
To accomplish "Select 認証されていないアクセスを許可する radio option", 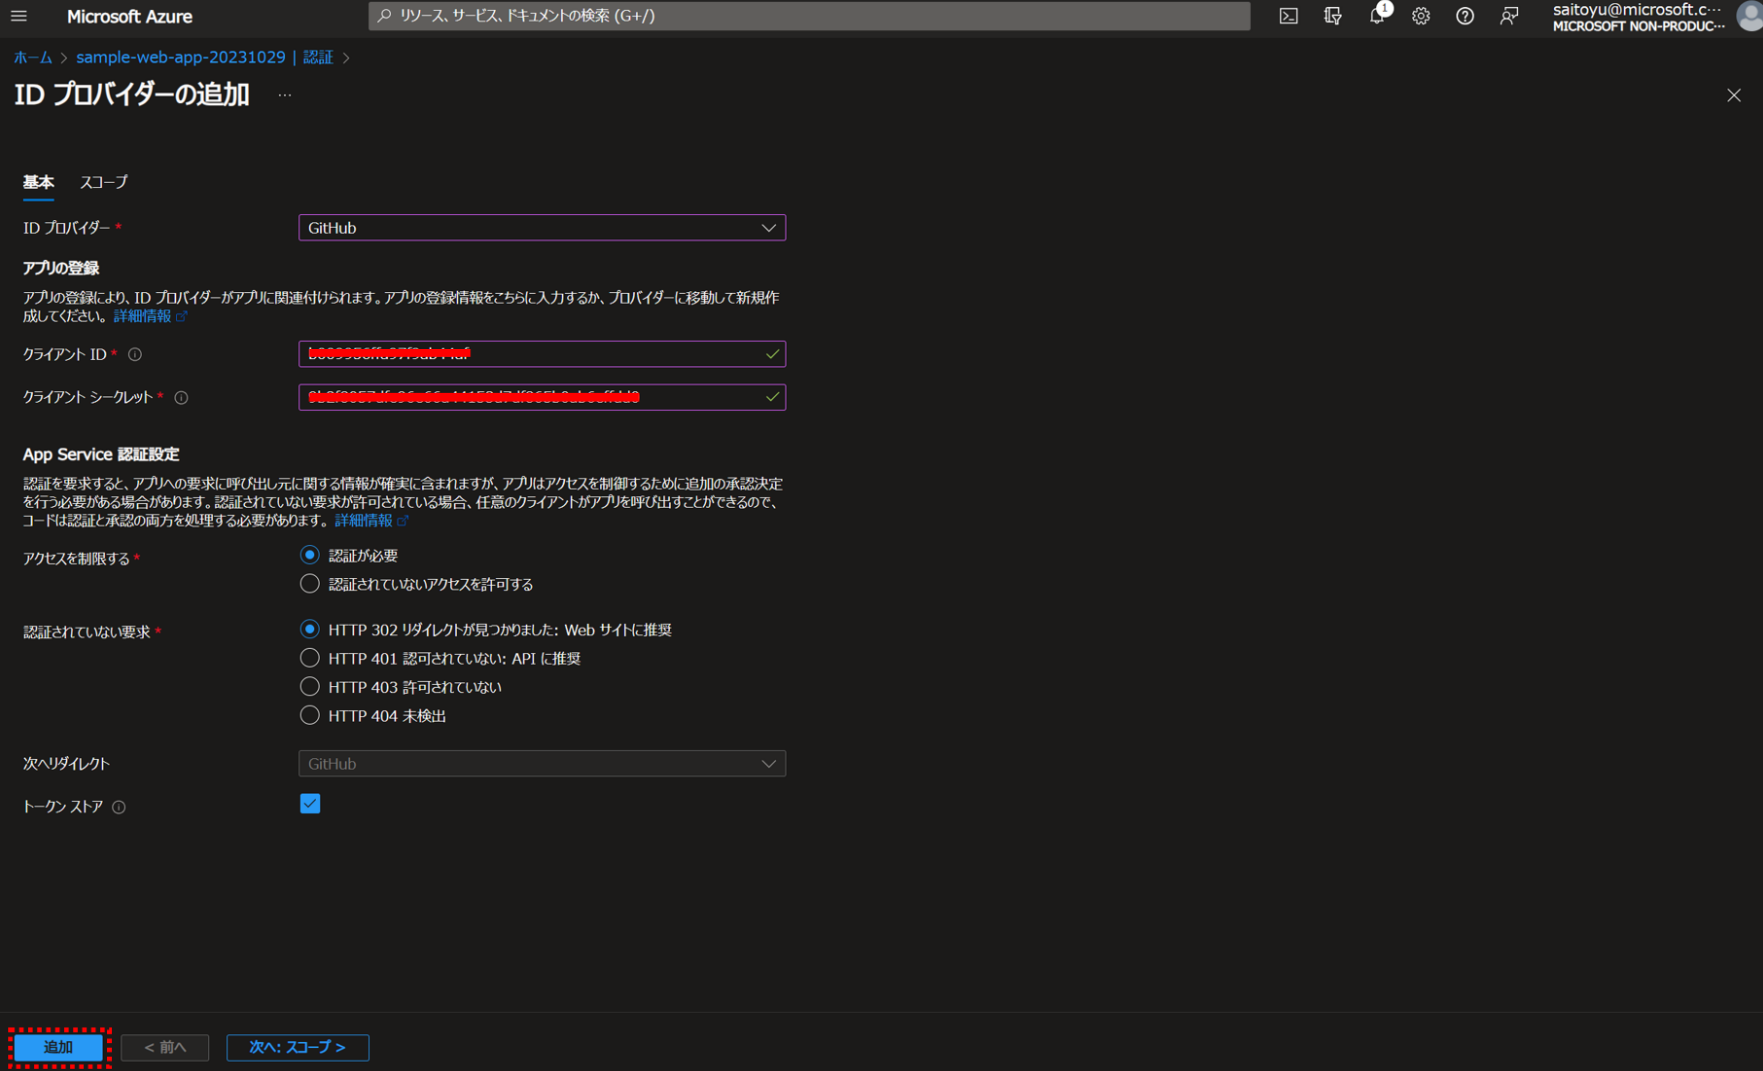I will 310,584.
